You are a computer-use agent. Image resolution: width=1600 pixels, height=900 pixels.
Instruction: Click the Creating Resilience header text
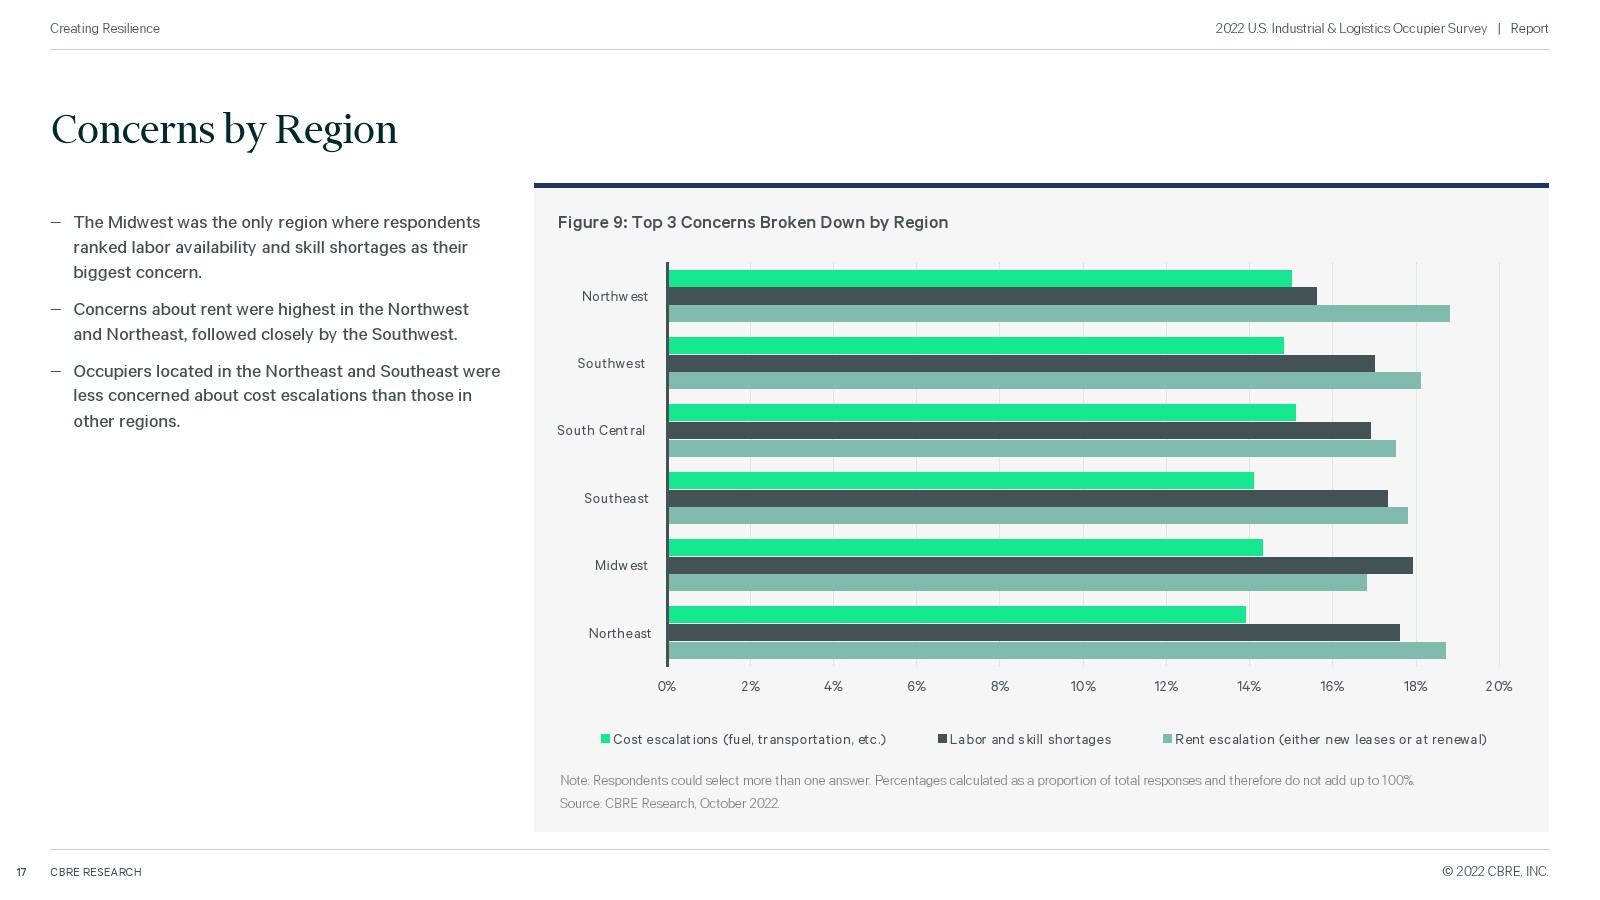105,29
